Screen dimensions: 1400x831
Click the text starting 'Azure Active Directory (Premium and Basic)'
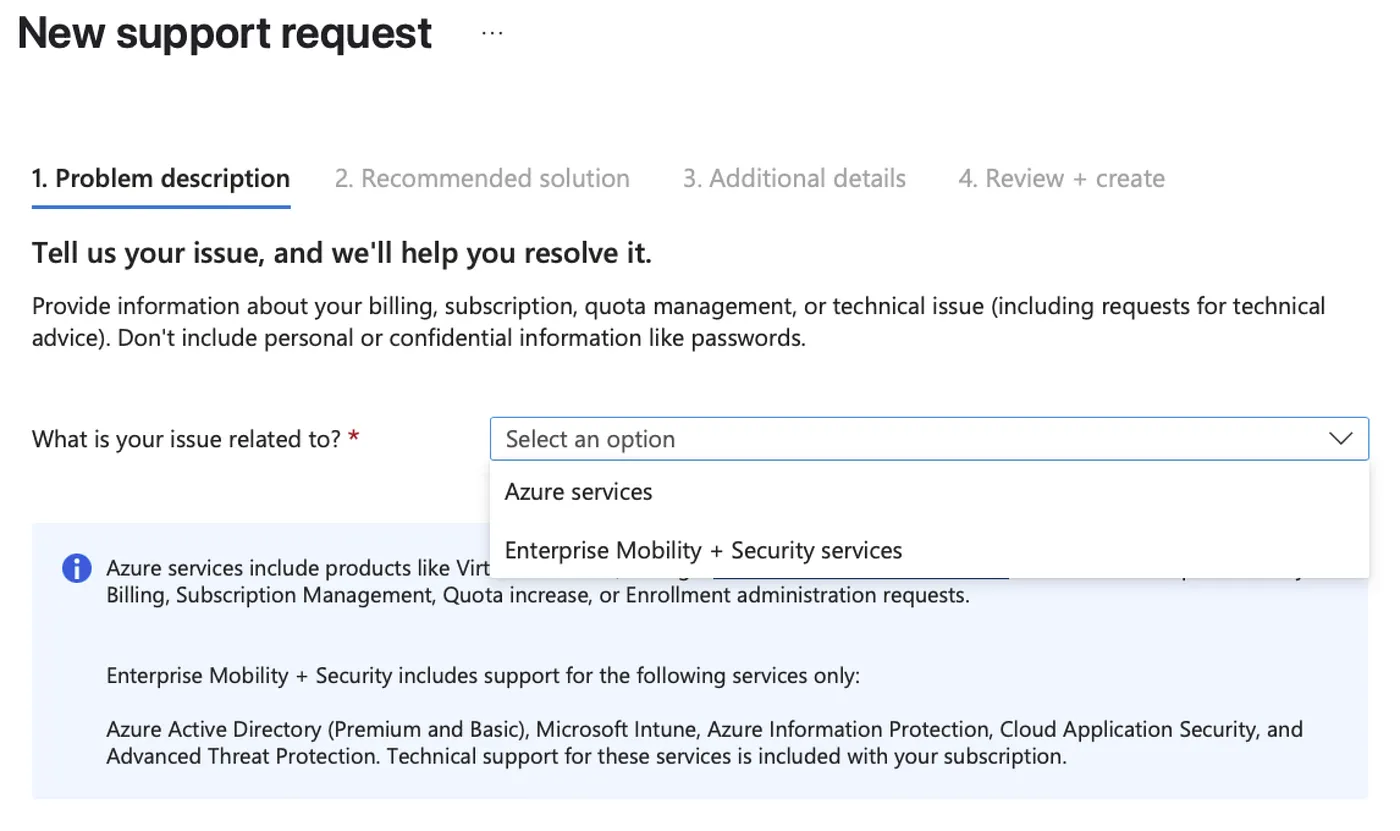point(705,742)
